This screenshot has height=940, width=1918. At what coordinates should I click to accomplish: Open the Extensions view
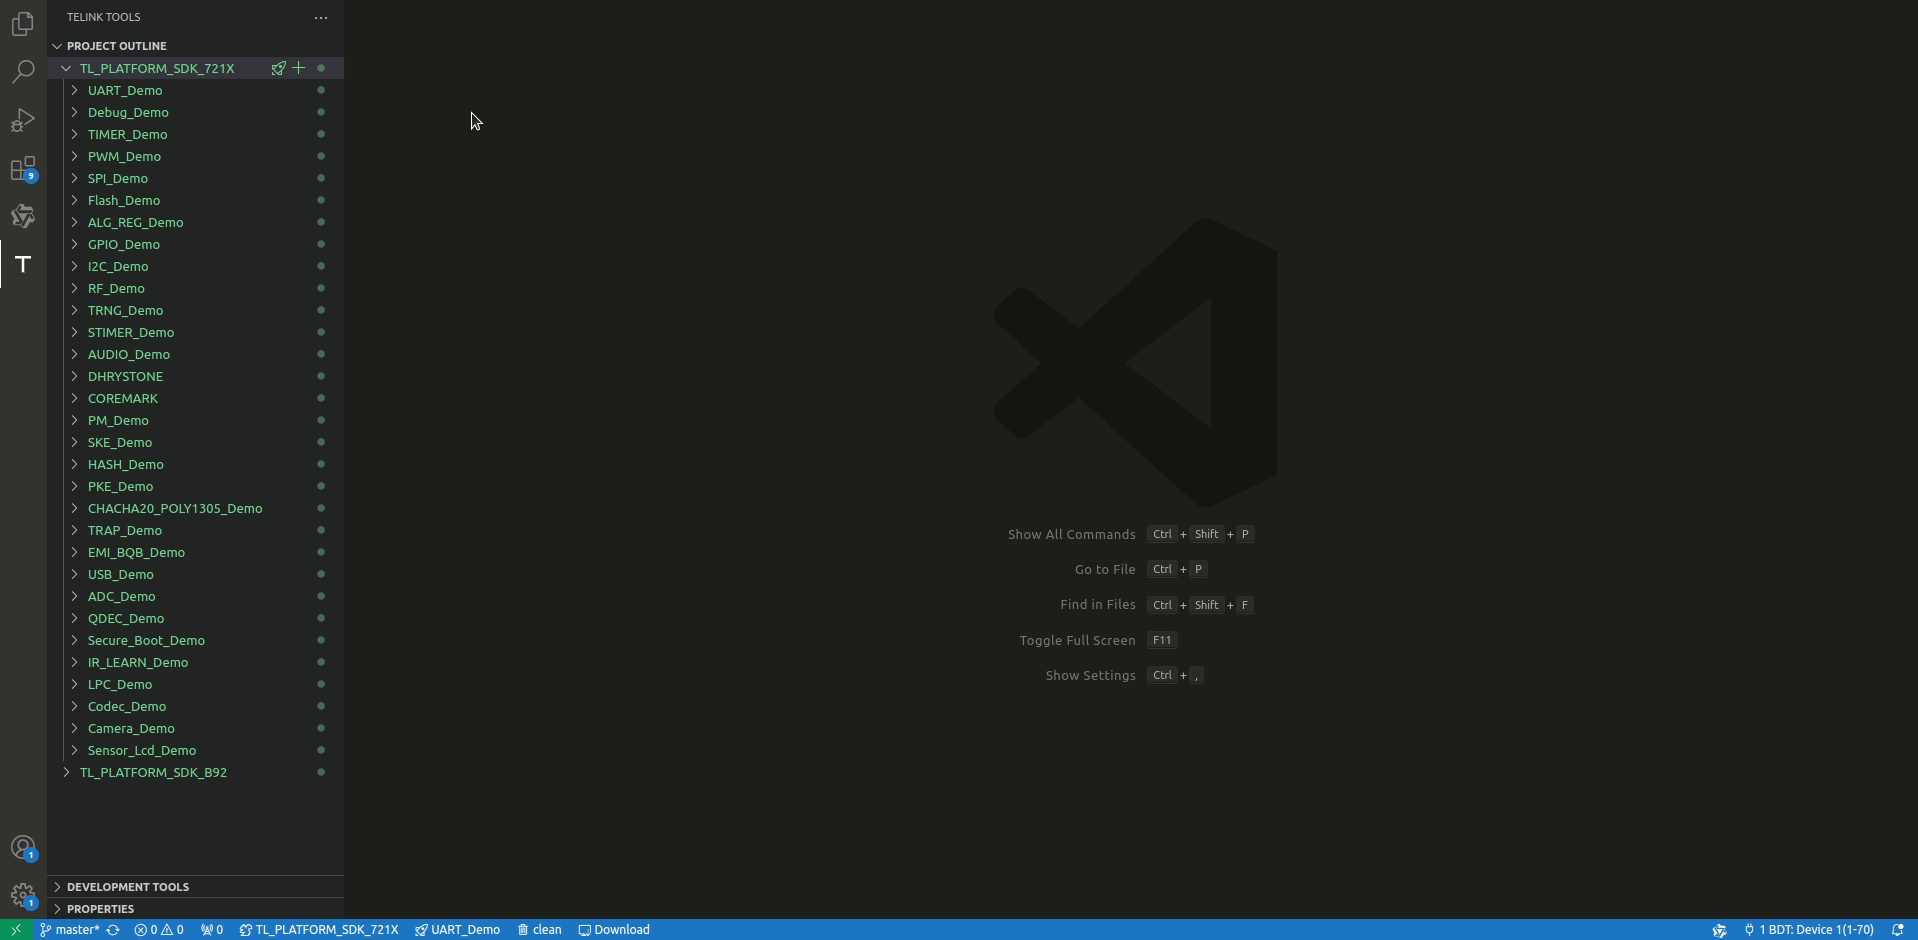click(x=23, y=168)
